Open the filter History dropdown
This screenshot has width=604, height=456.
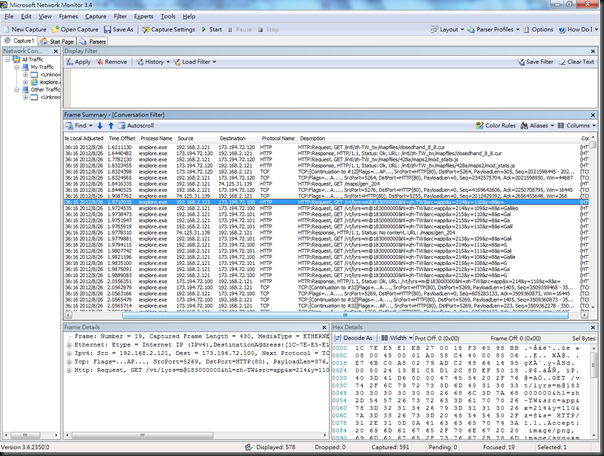coord(153,62)
